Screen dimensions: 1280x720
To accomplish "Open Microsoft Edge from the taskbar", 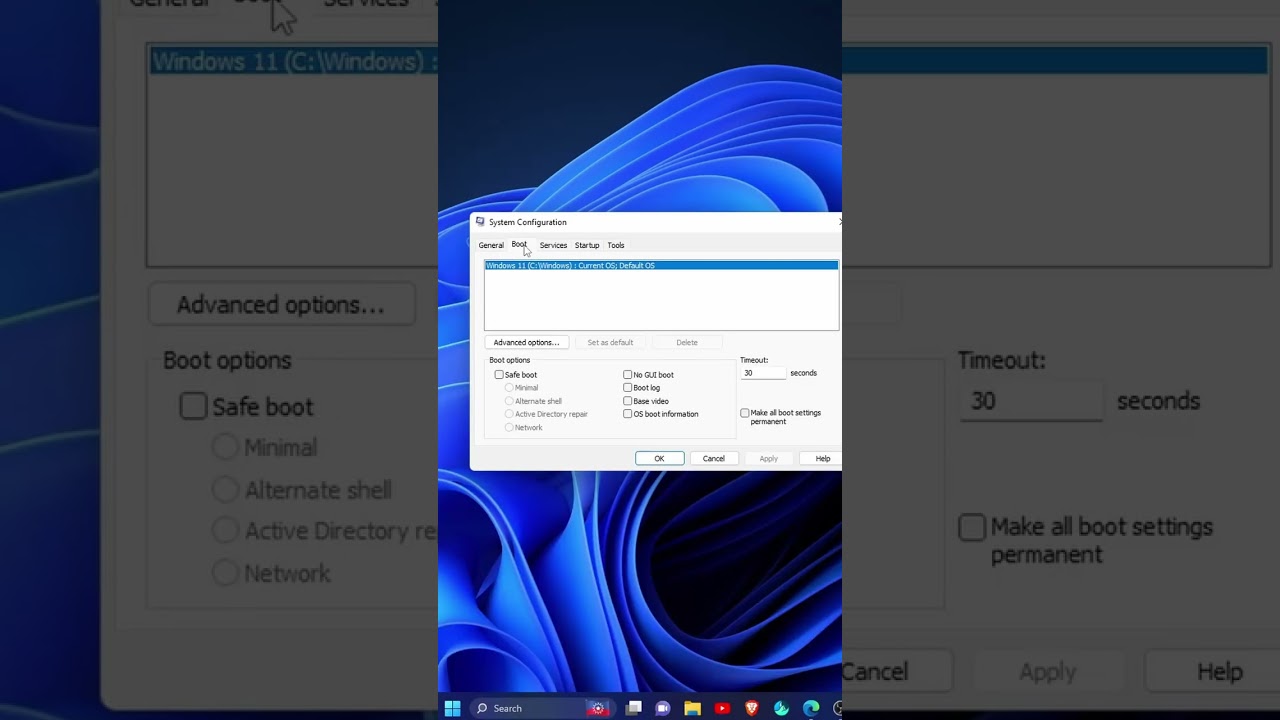I will (811, 708).
